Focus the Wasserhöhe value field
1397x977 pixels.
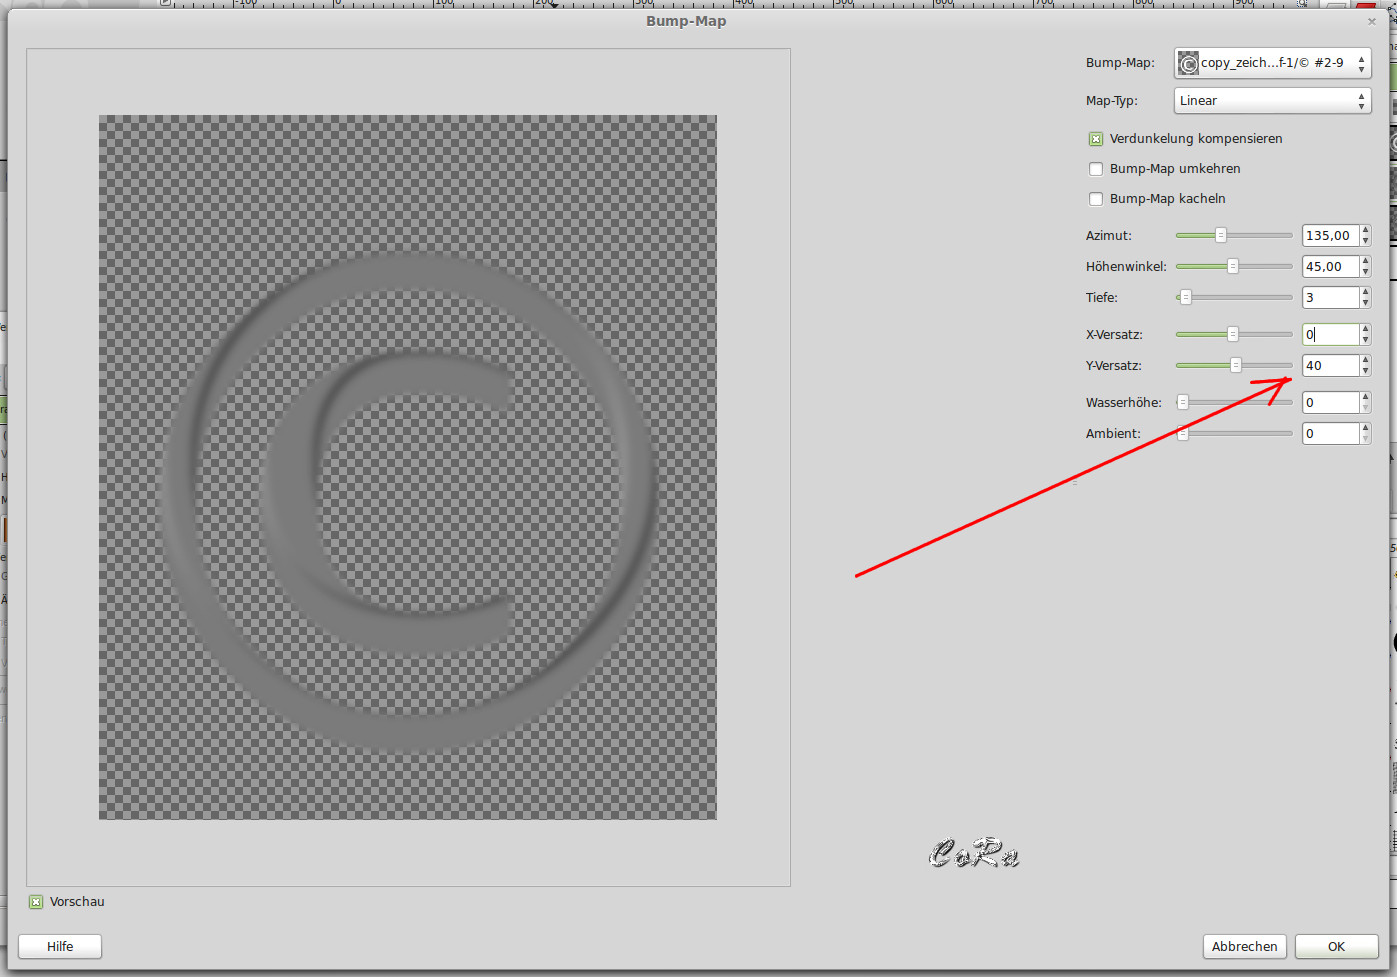point(1331,403)
